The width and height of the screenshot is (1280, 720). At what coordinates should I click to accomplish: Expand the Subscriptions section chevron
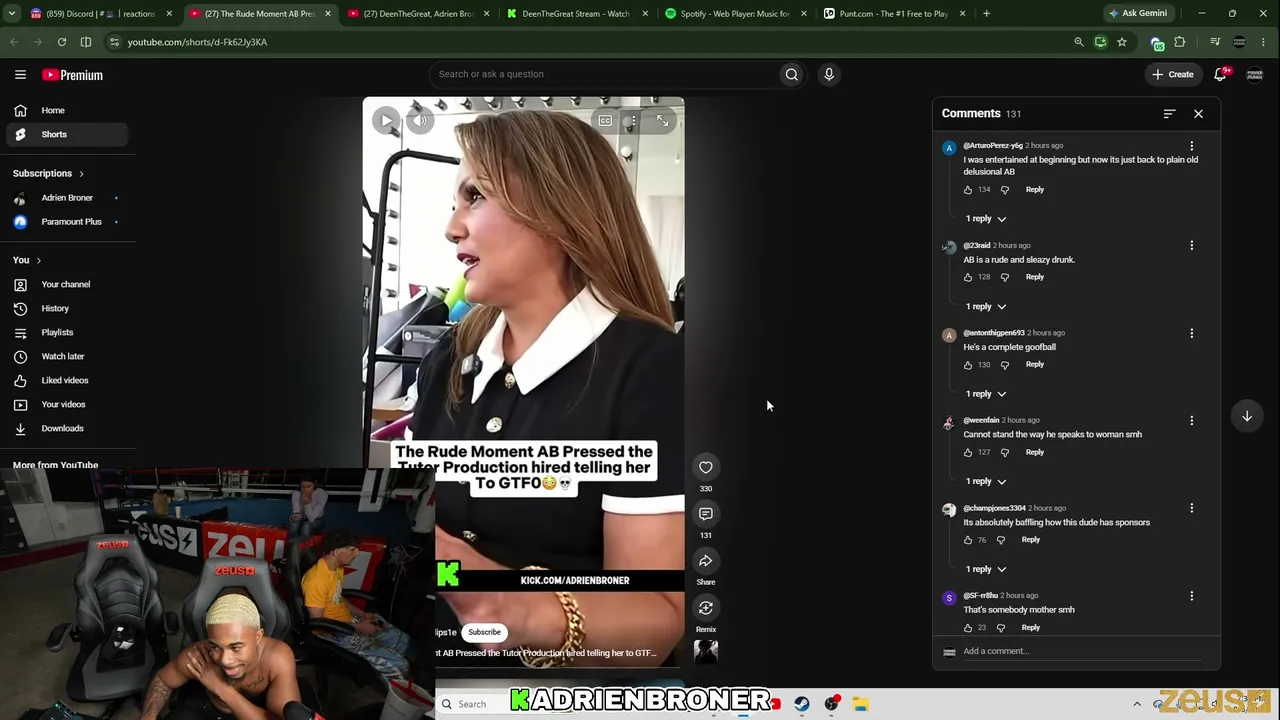tap(81, 174)
